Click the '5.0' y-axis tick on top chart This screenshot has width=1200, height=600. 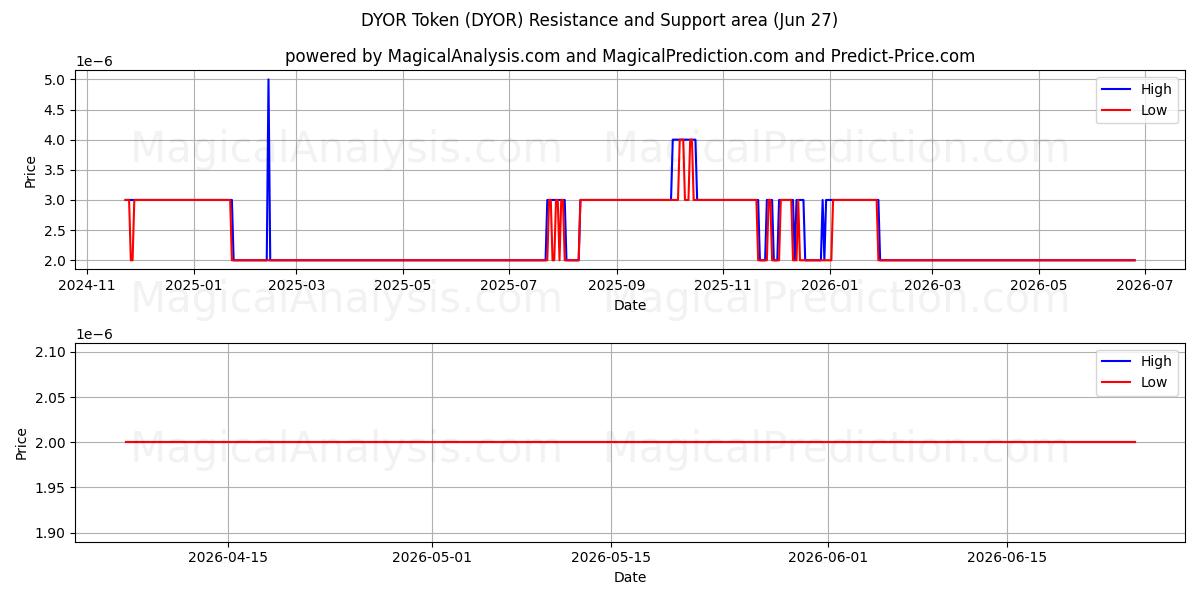pyautogui.click(x=57, y=80)
